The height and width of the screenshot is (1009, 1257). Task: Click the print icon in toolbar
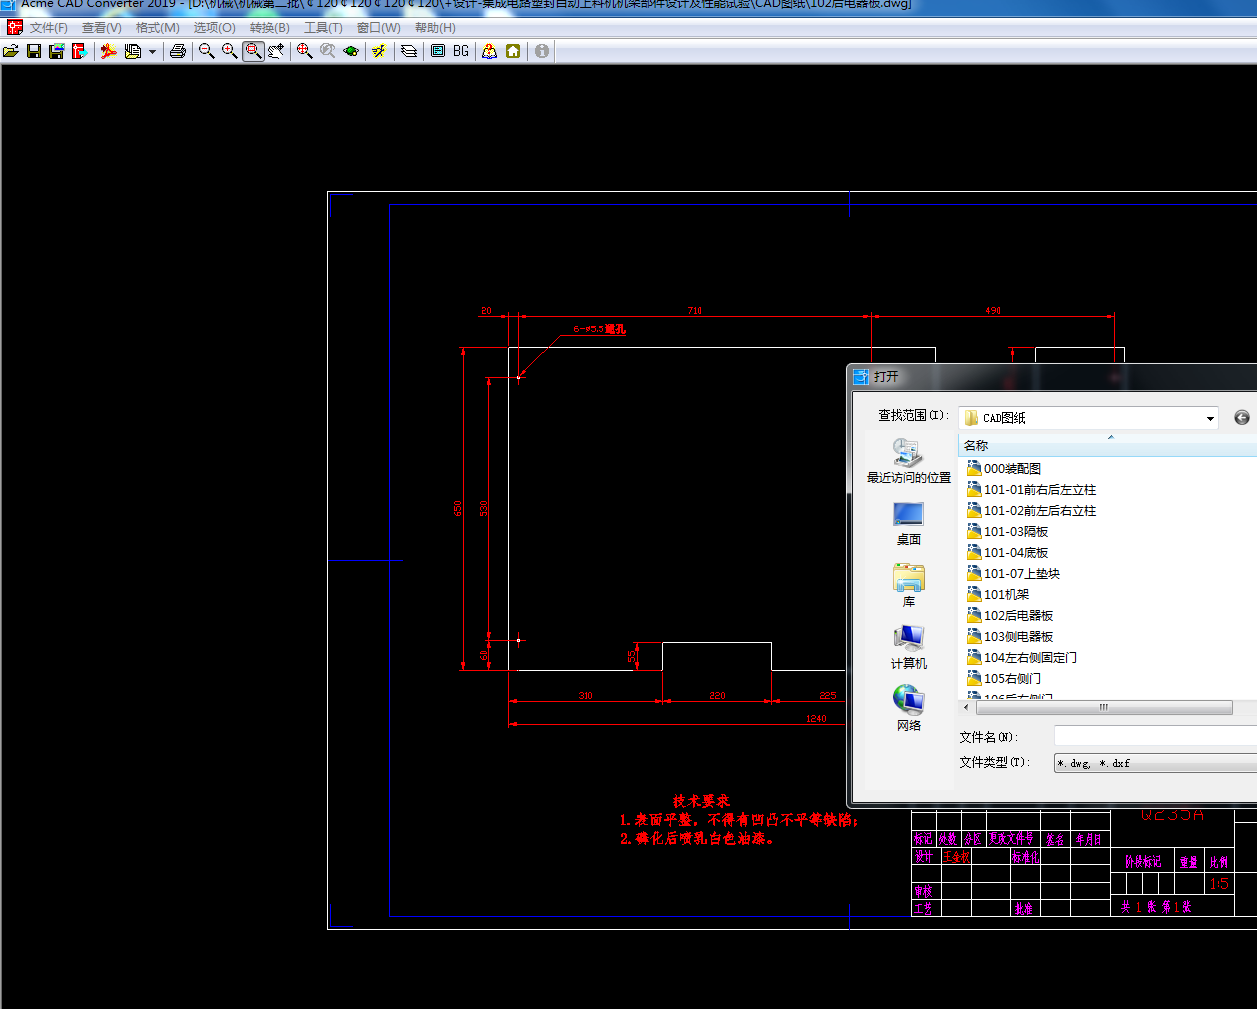[x=178, y=51]
